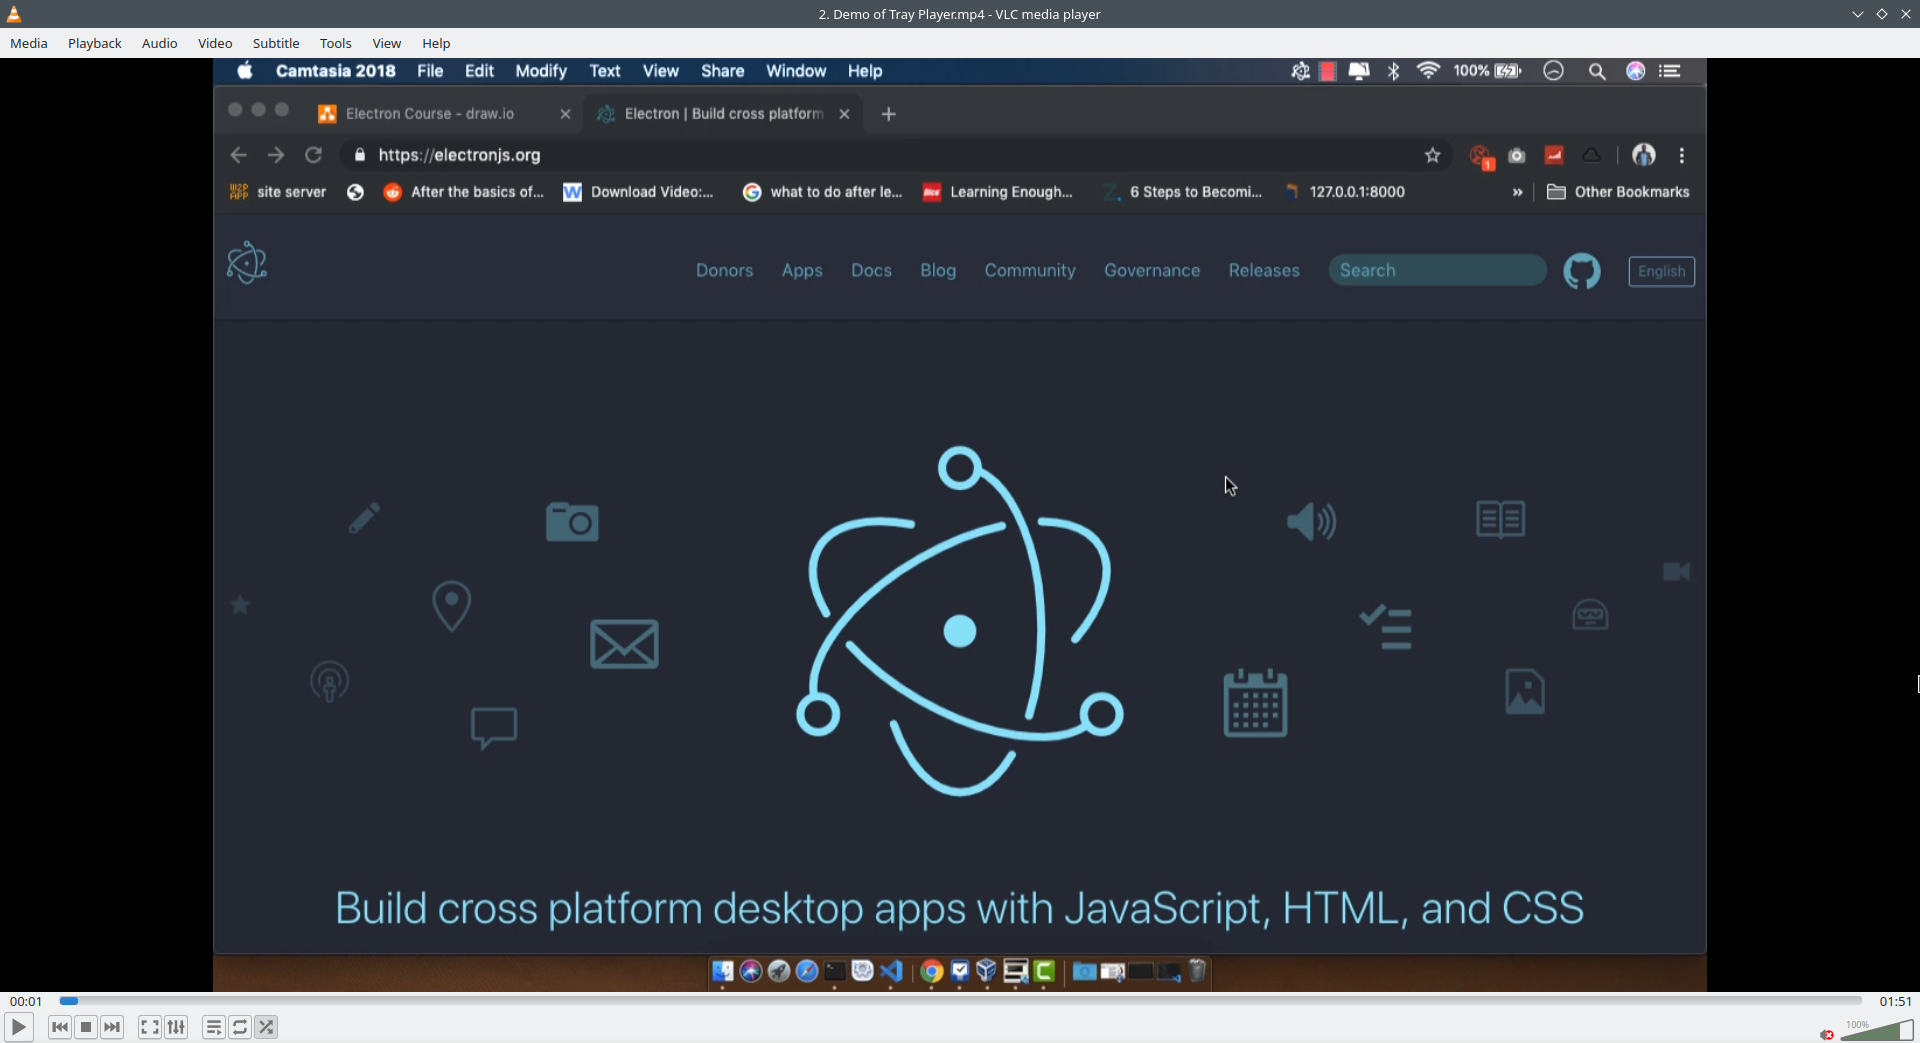Screen dimensions: 1920x1043
Task: Open the VLC Media menu
Action: pos(29,43)
